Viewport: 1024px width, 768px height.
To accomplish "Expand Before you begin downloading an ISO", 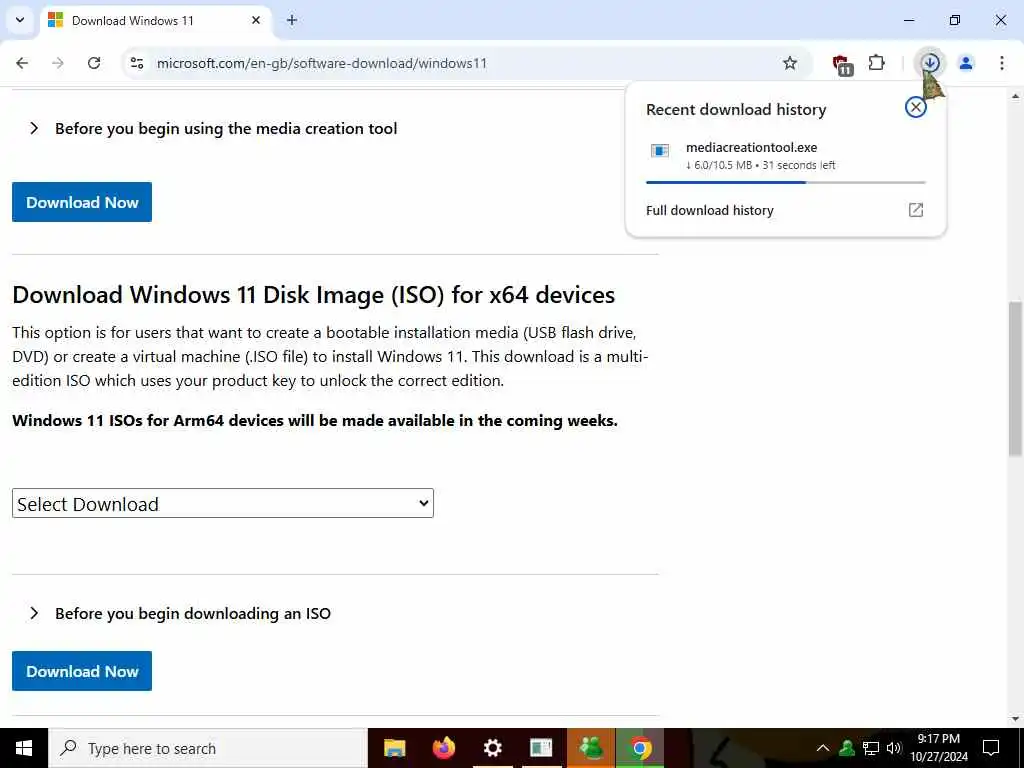I will click(x=180, y=613).
